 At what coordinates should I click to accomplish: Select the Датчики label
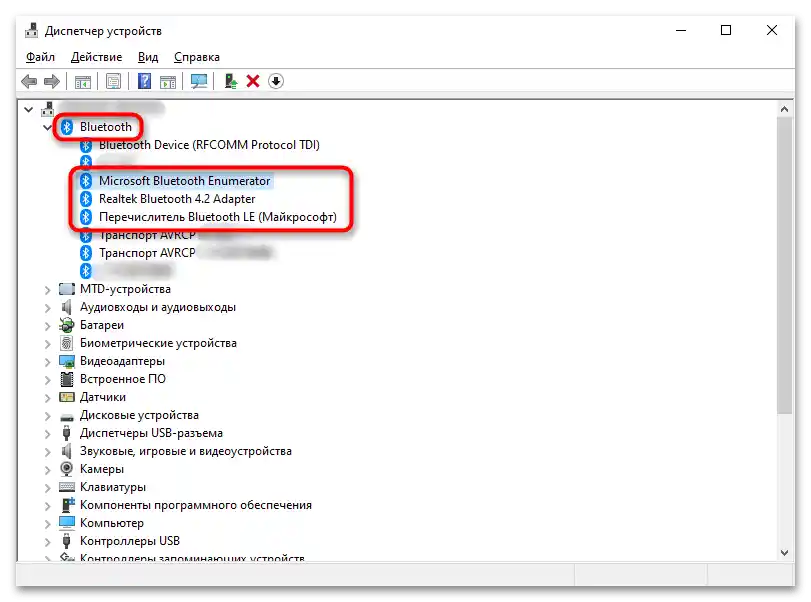(103, 397)
